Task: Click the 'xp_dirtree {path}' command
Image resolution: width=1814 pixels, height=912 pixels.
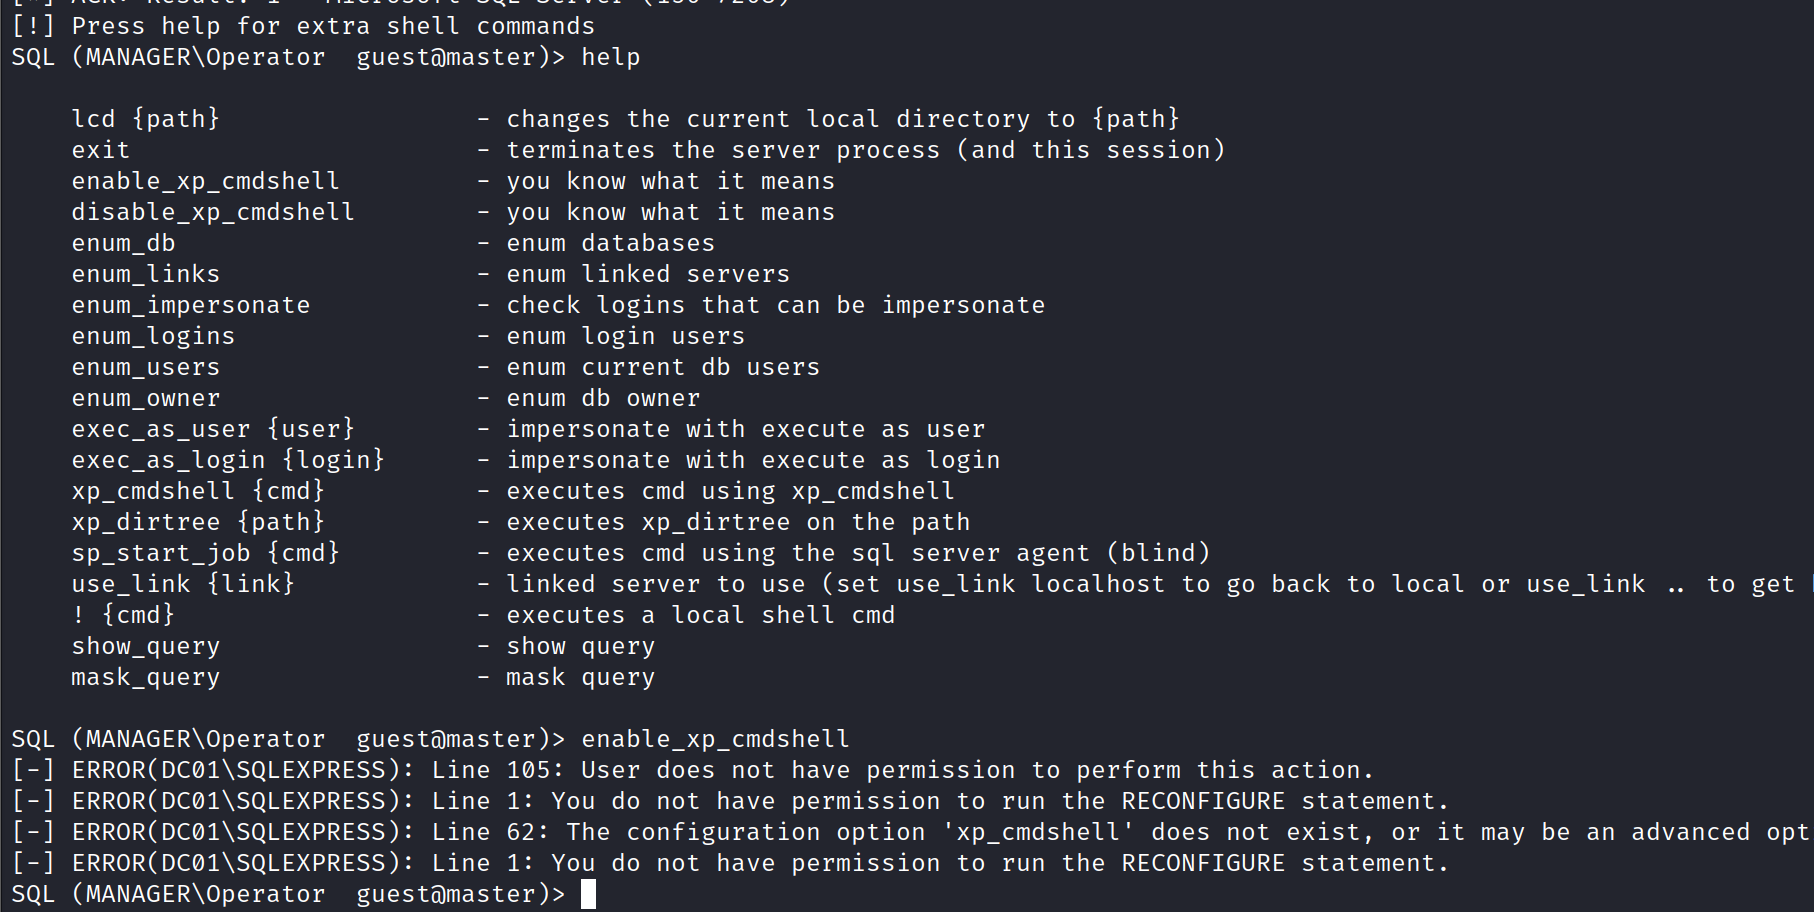Action: (x=198, y=522)
